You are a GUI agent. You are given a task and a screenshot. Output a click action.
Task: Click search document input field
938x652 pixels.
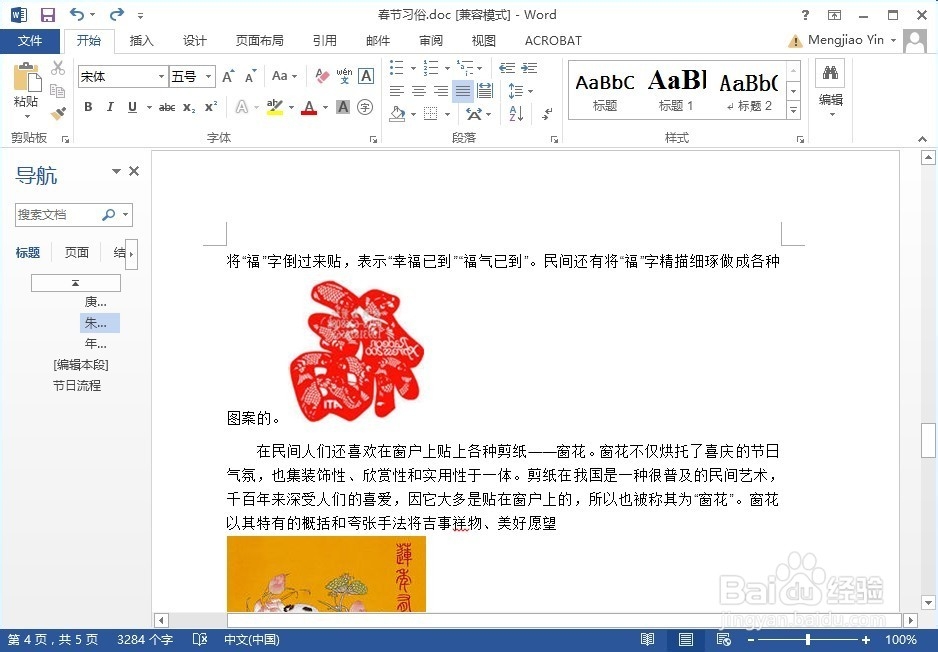(60, 214)
